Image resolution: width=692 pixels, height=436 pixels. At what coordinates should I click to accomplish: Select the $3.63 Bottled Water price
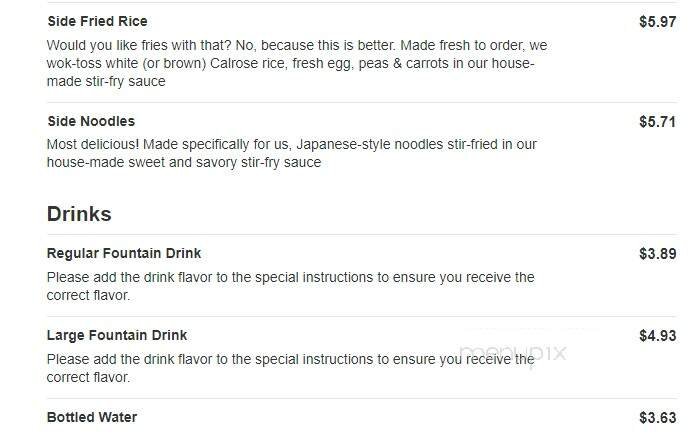tap(657, 418)
